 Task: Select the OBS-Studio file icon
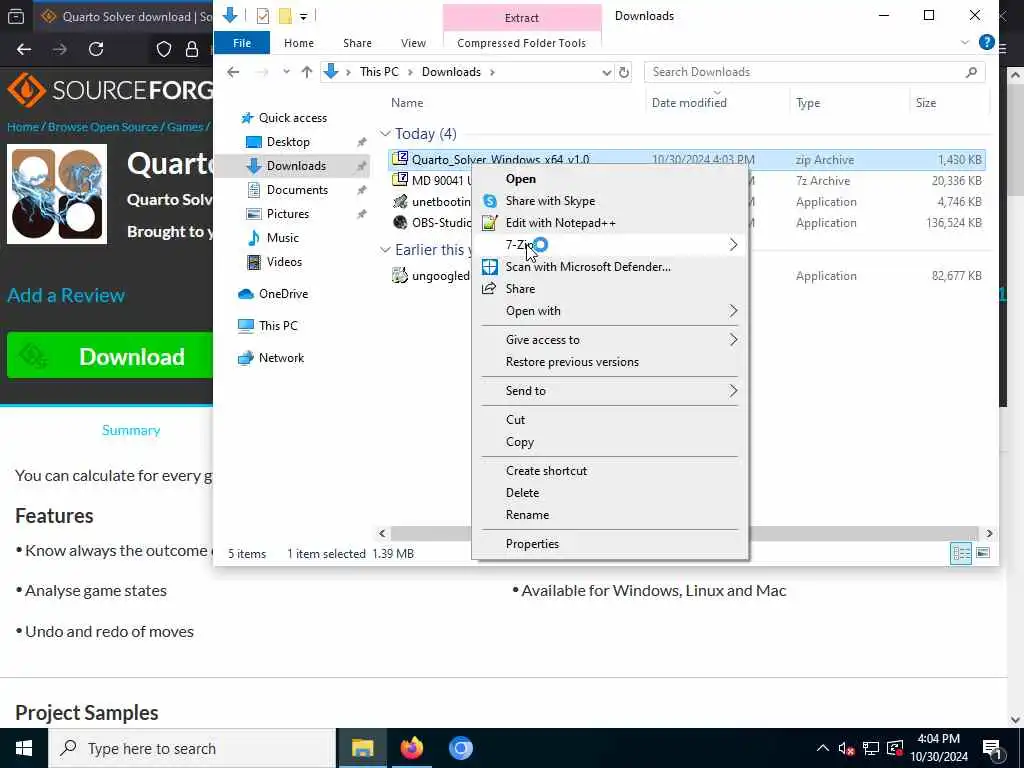click(x=400, y=223)
